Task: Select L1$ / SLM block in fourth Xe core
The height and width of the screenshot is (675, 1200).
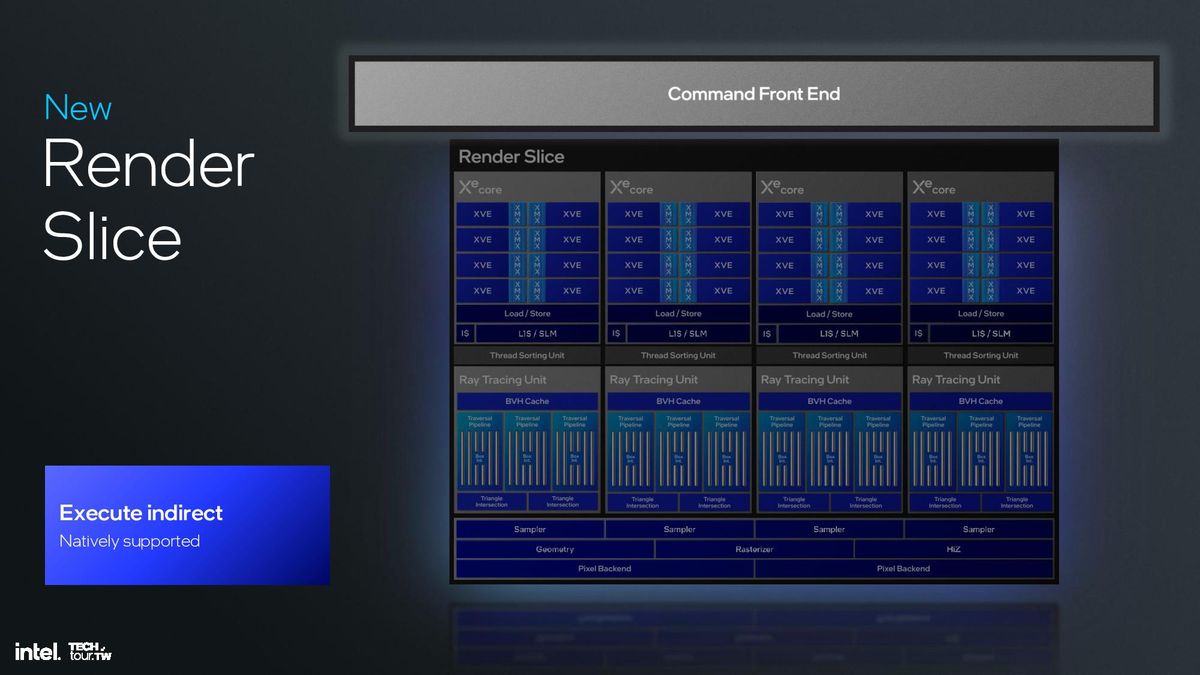Action: click(990, 333)
